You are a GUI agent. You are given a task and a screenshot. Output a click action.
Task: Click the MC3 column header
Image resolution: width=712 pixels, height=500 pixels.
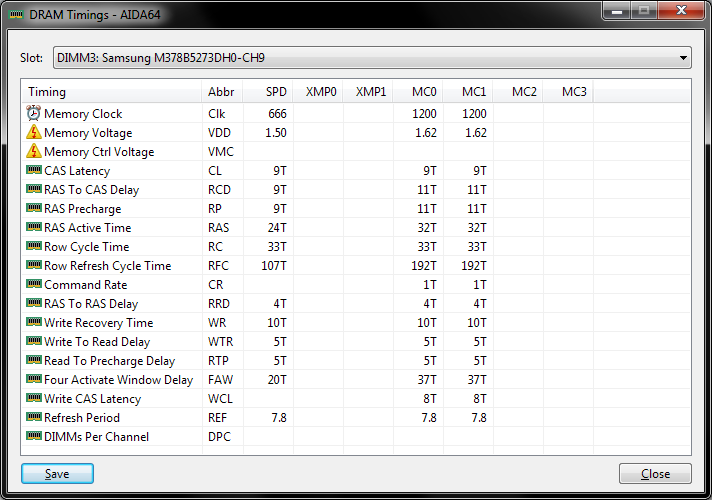click(568, 92)
